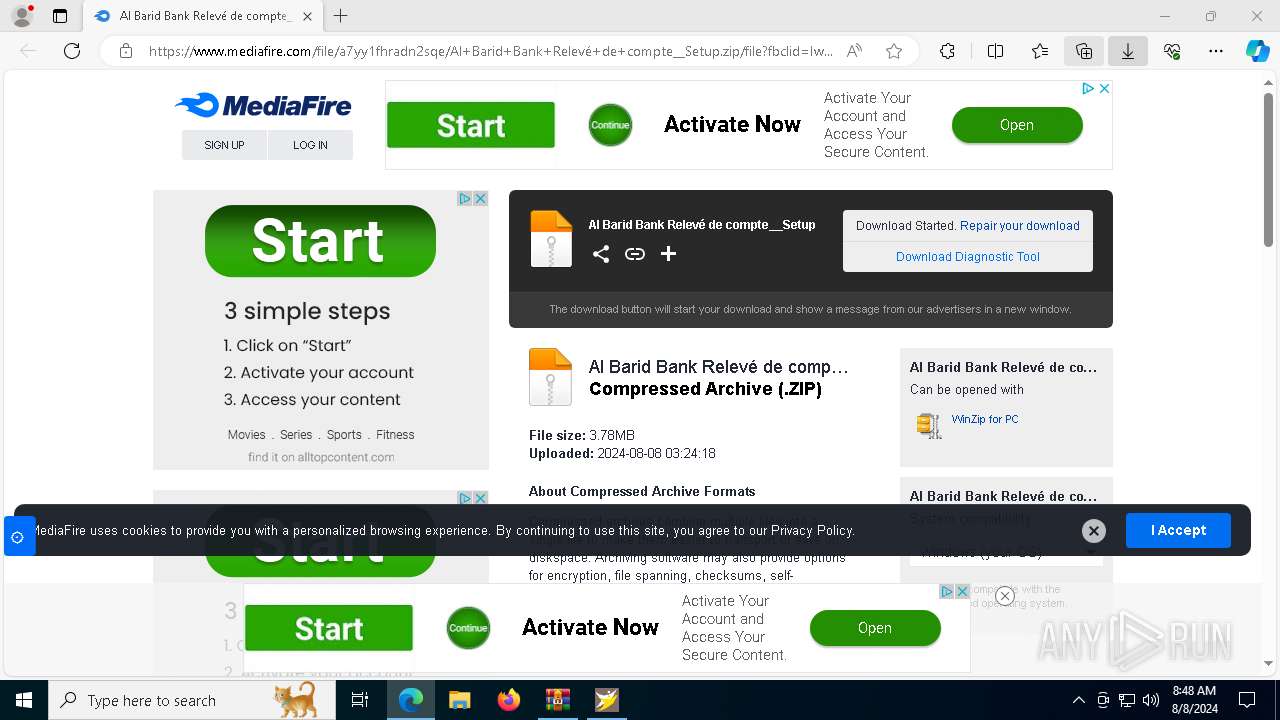Close the Al Barid Bank tab

point(307,16)
